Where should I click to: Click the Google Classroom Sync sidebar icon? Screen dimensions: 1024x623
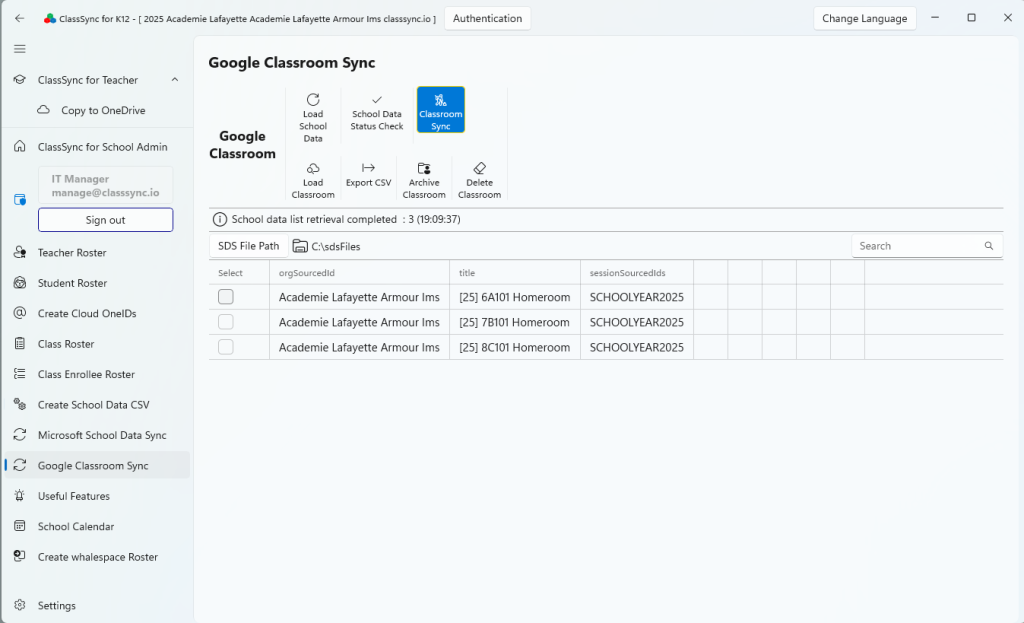pyautogui.click(x=20, y=466)
